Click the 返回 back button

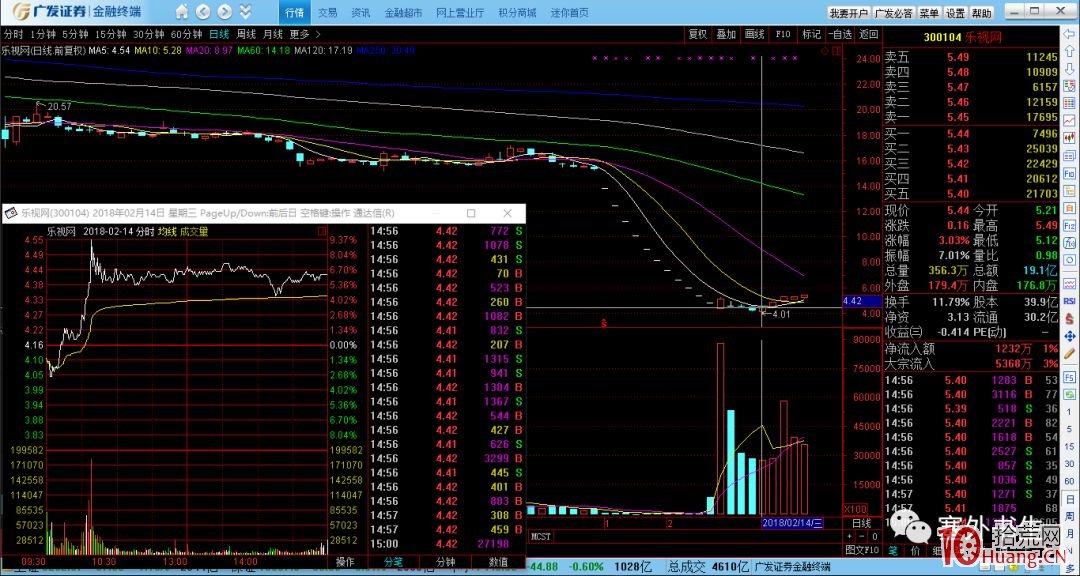(869, 34)
